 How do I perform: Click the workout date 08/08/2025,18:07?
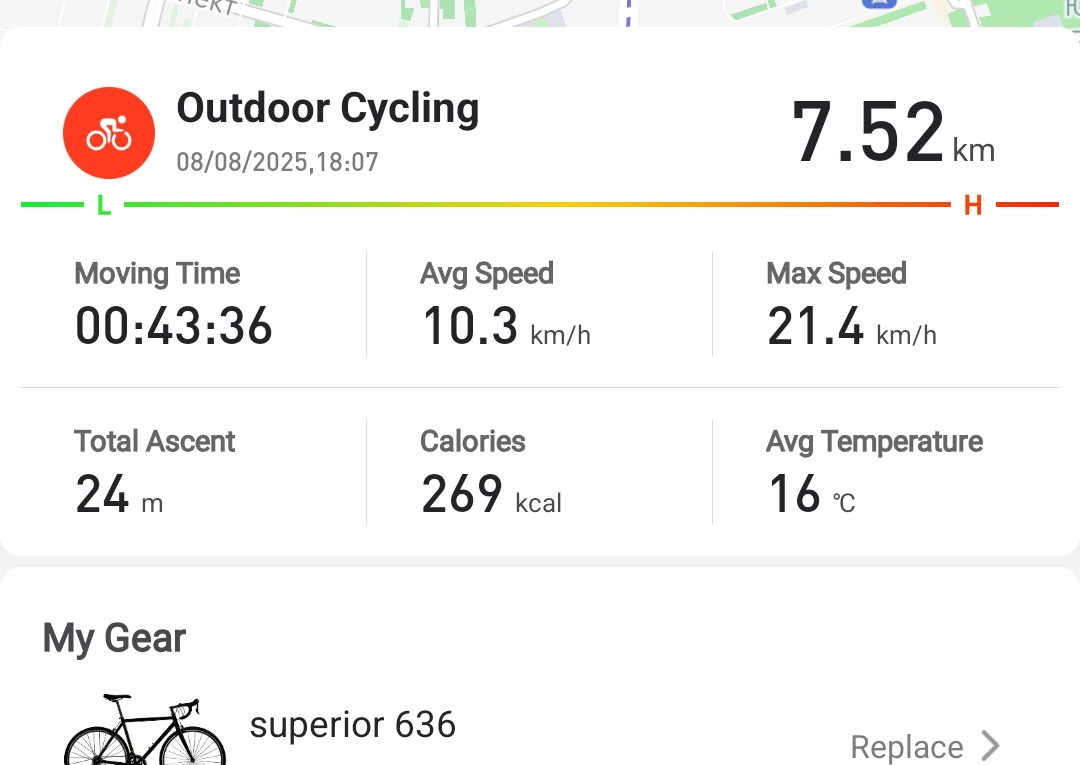278,163
